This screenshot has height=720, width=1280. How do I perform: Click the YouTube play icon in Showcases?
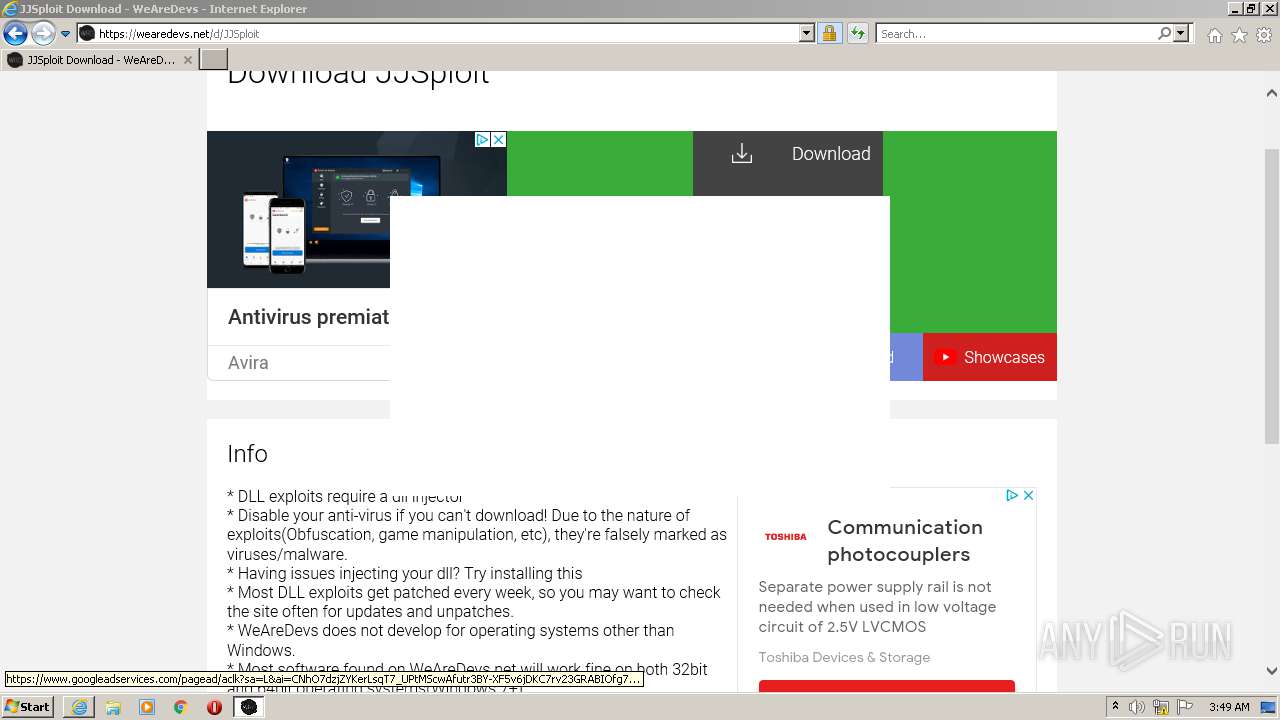point(945,357)
